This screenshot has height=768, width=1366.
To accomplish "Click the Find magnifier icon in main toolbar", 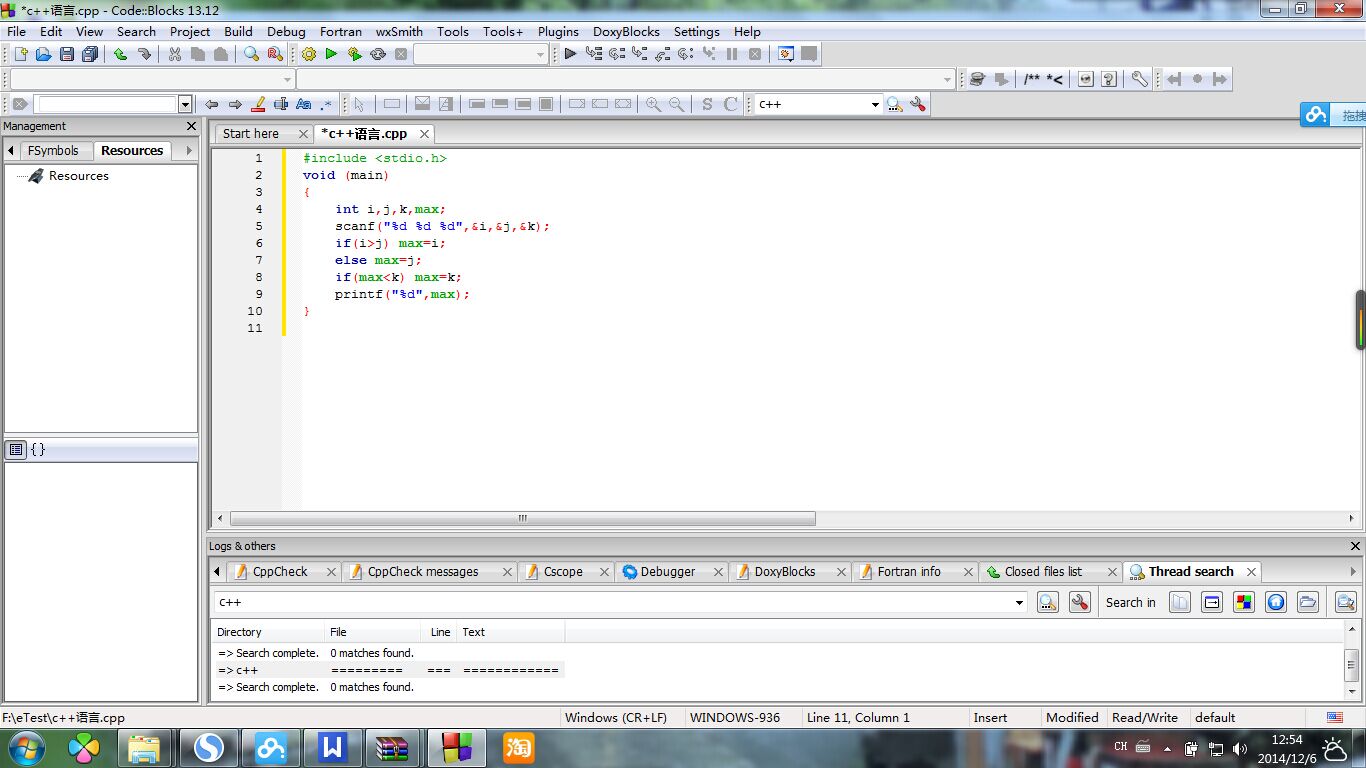I will pos(251,54).
